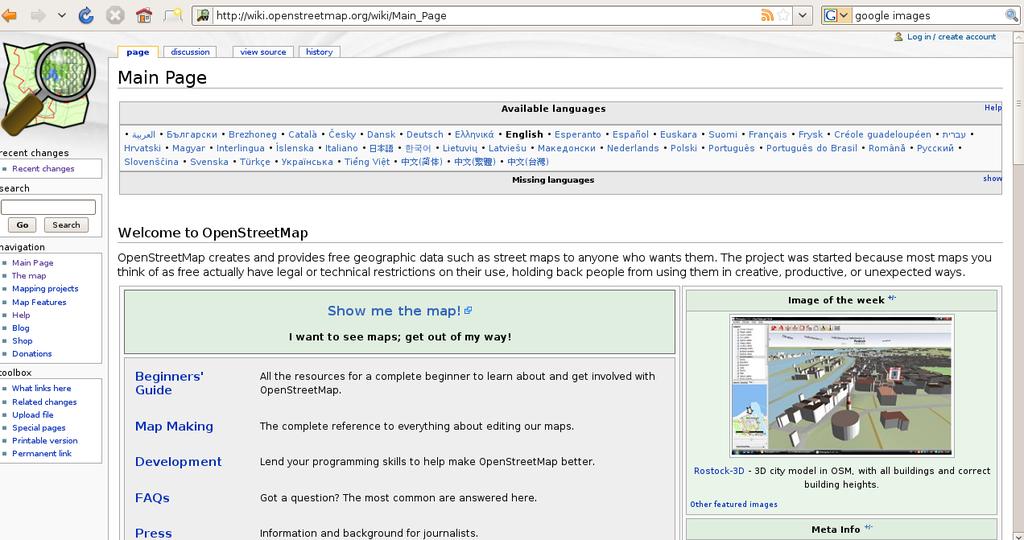This screenshot has height=540, width=1024.
Task: Click the browser Forward arrow
Action: (x=39, y=15)
